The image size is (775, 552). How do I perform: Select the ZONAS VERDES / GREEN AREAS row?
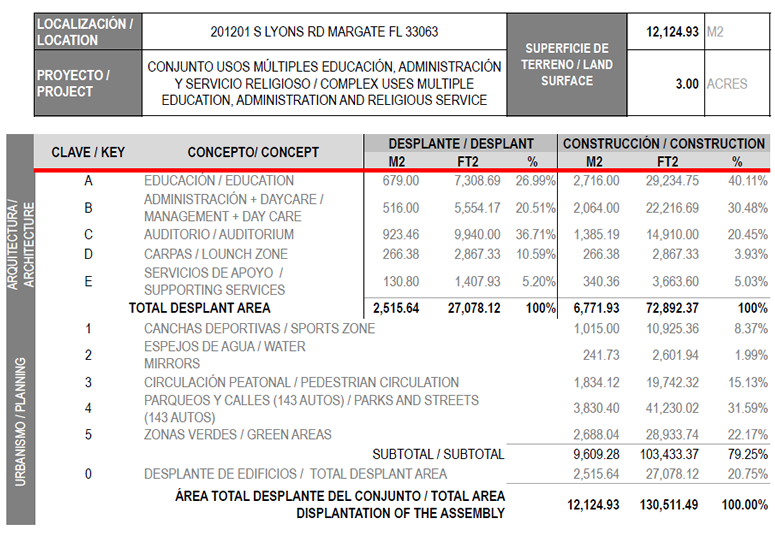pyautogui.click(x=235, y=434)
